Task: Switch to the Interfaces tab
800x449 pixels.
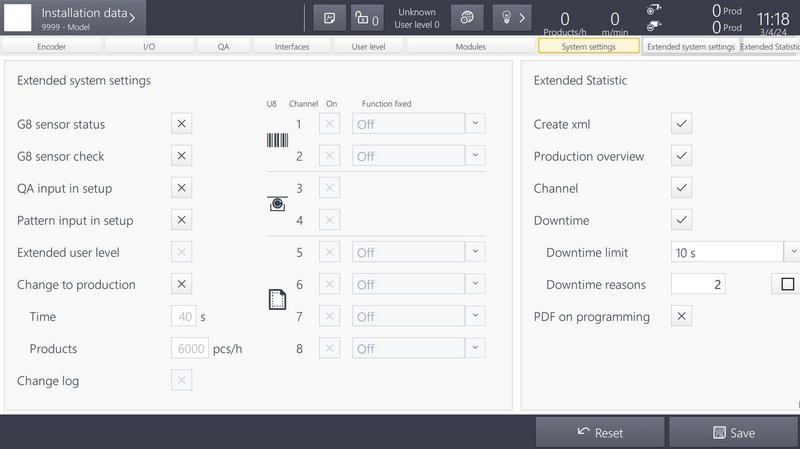Action: click(292, 46)
